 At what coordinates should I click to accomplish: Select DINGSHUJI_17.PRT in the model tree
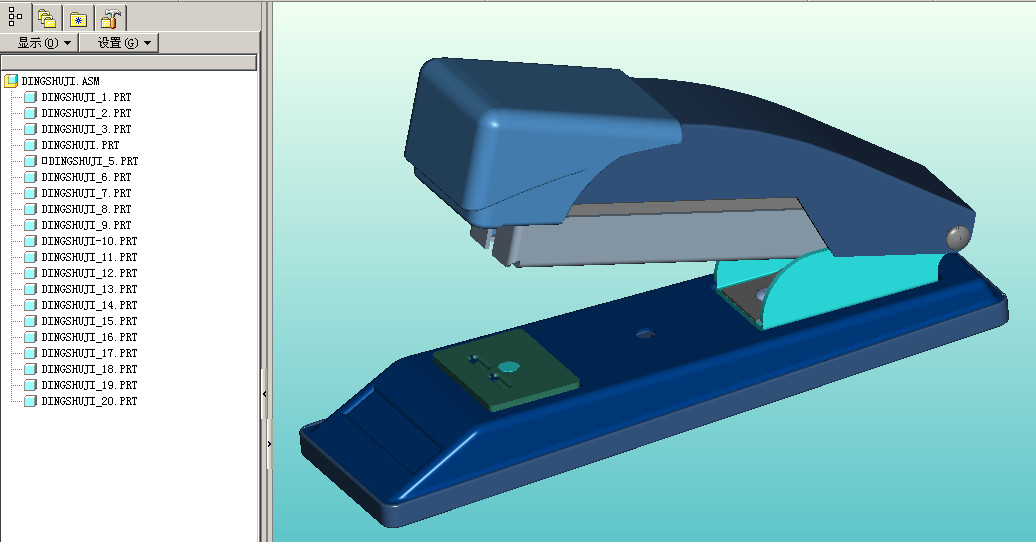pos(89,353)
